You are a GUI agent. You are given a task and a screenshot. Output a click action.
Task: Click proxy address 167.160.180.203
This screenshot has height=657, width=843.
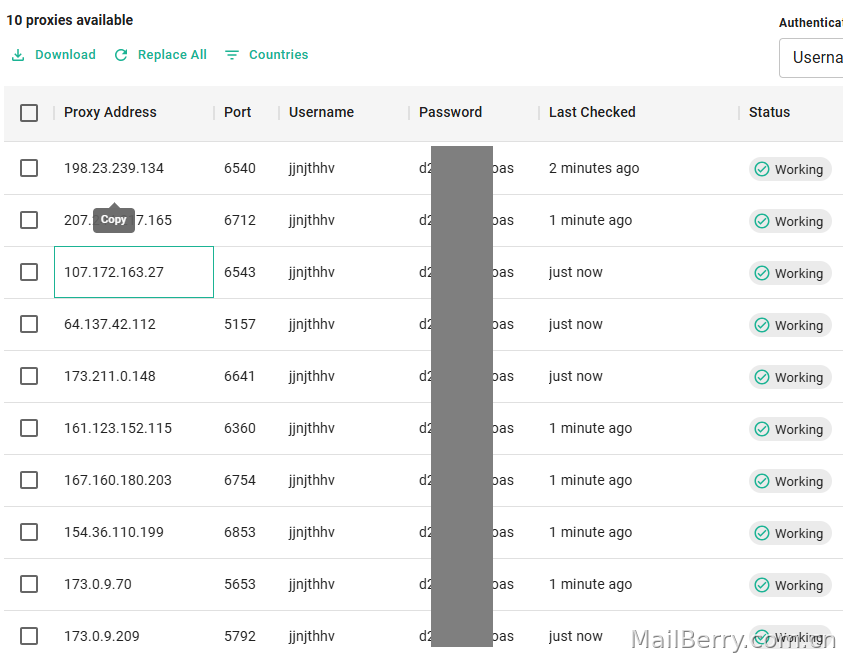pos(118,480)
